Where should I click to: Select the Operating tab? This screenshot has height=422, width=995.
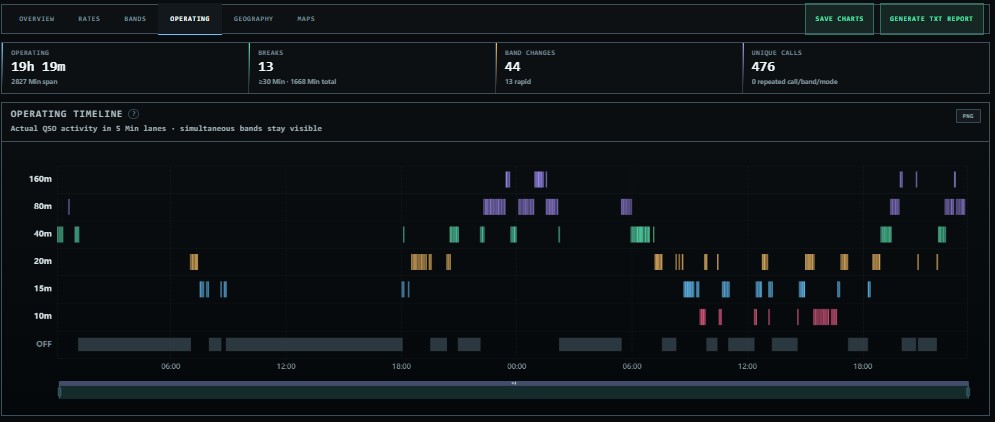click(190, 19)
